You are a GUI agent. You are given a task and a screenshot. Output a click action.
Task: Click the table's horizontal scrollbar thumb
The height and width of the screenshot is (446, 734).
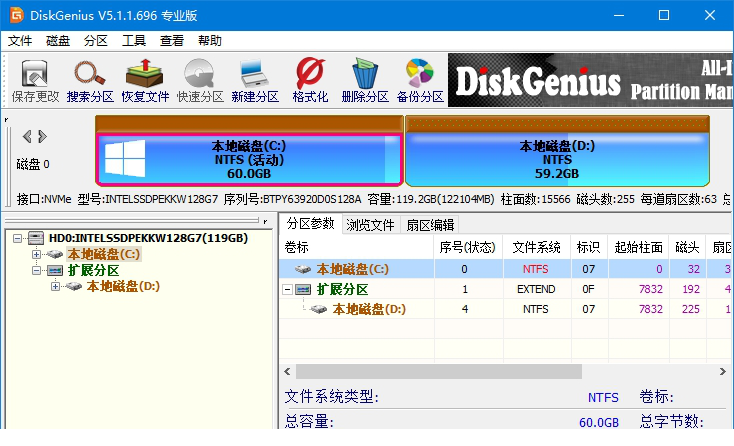pos(439,372)
